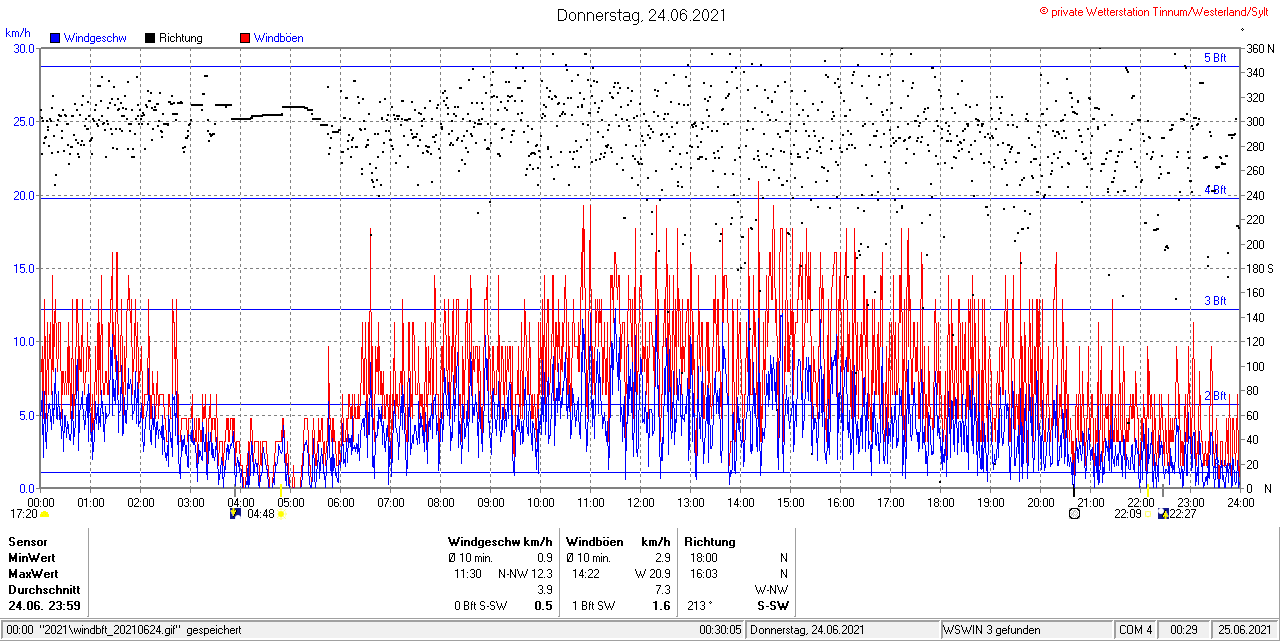Screen dimensions: 1280x641
Task: Click the N-NW 12.3 max wind value
Action: pos(526,574)
